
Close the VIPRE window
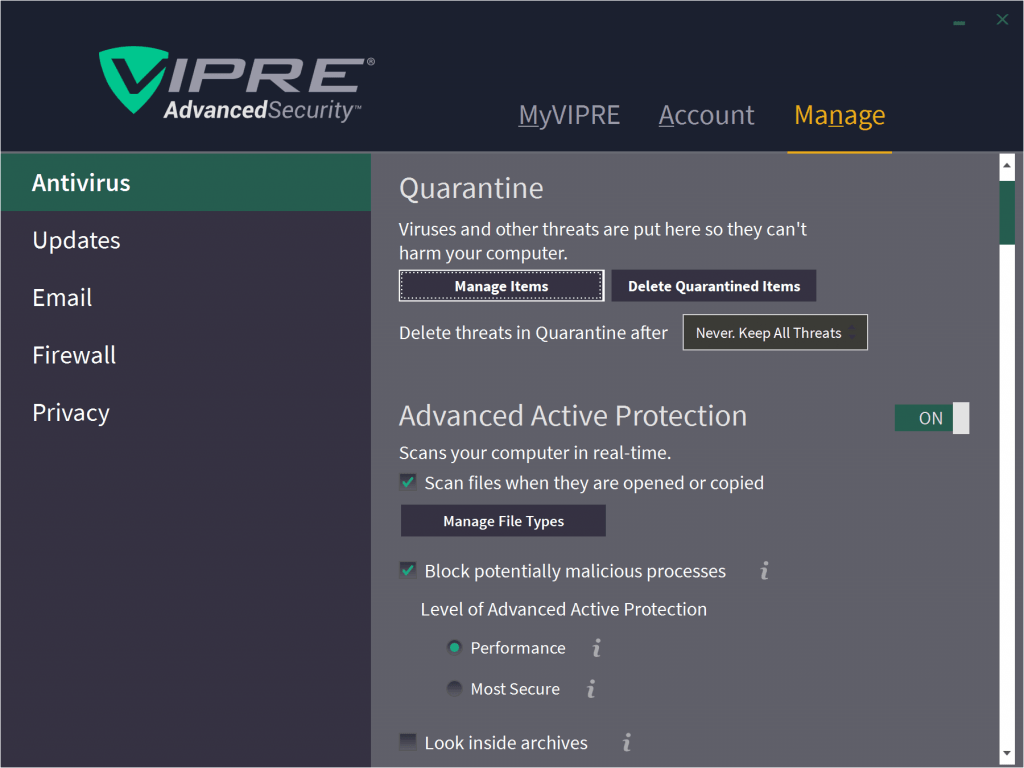click(x=1002, y=20)
